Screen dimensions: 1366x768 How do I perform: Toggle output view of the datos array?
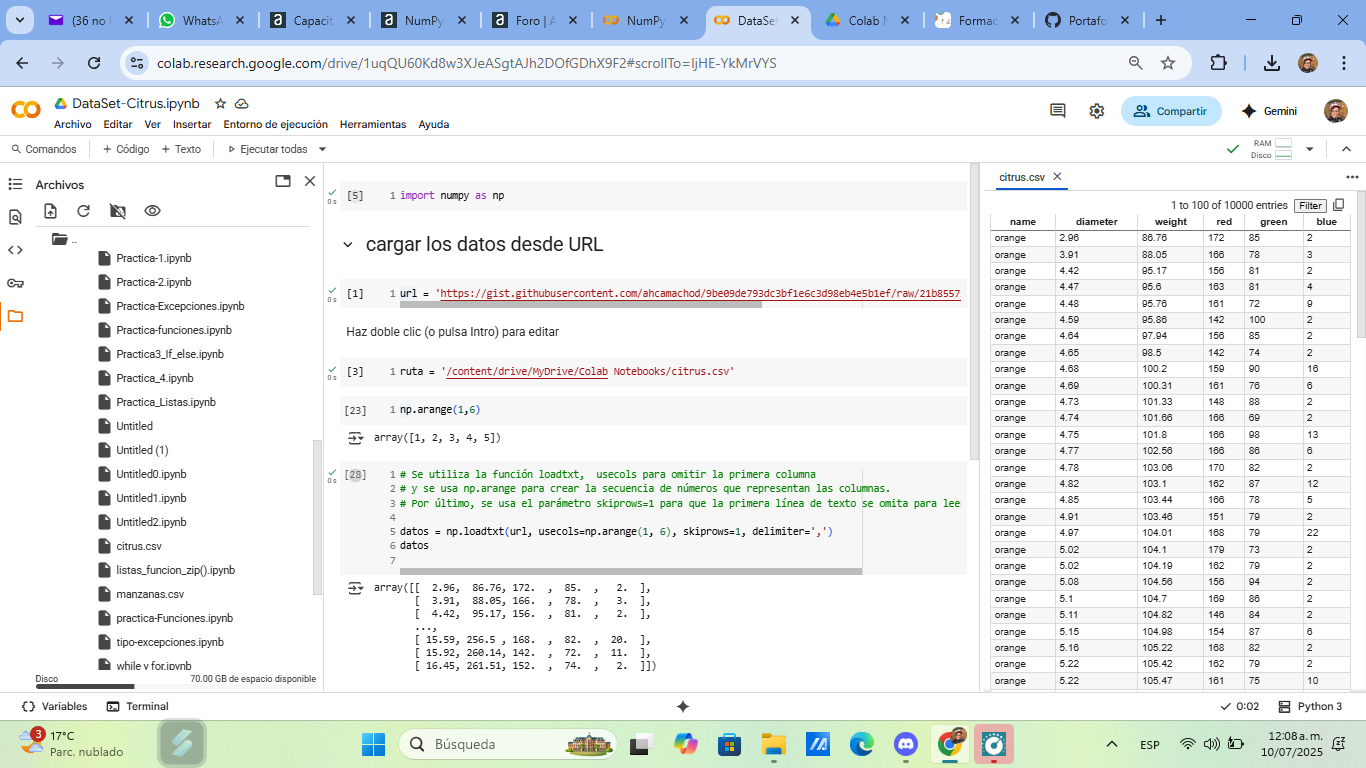click(x=354, y=589)
